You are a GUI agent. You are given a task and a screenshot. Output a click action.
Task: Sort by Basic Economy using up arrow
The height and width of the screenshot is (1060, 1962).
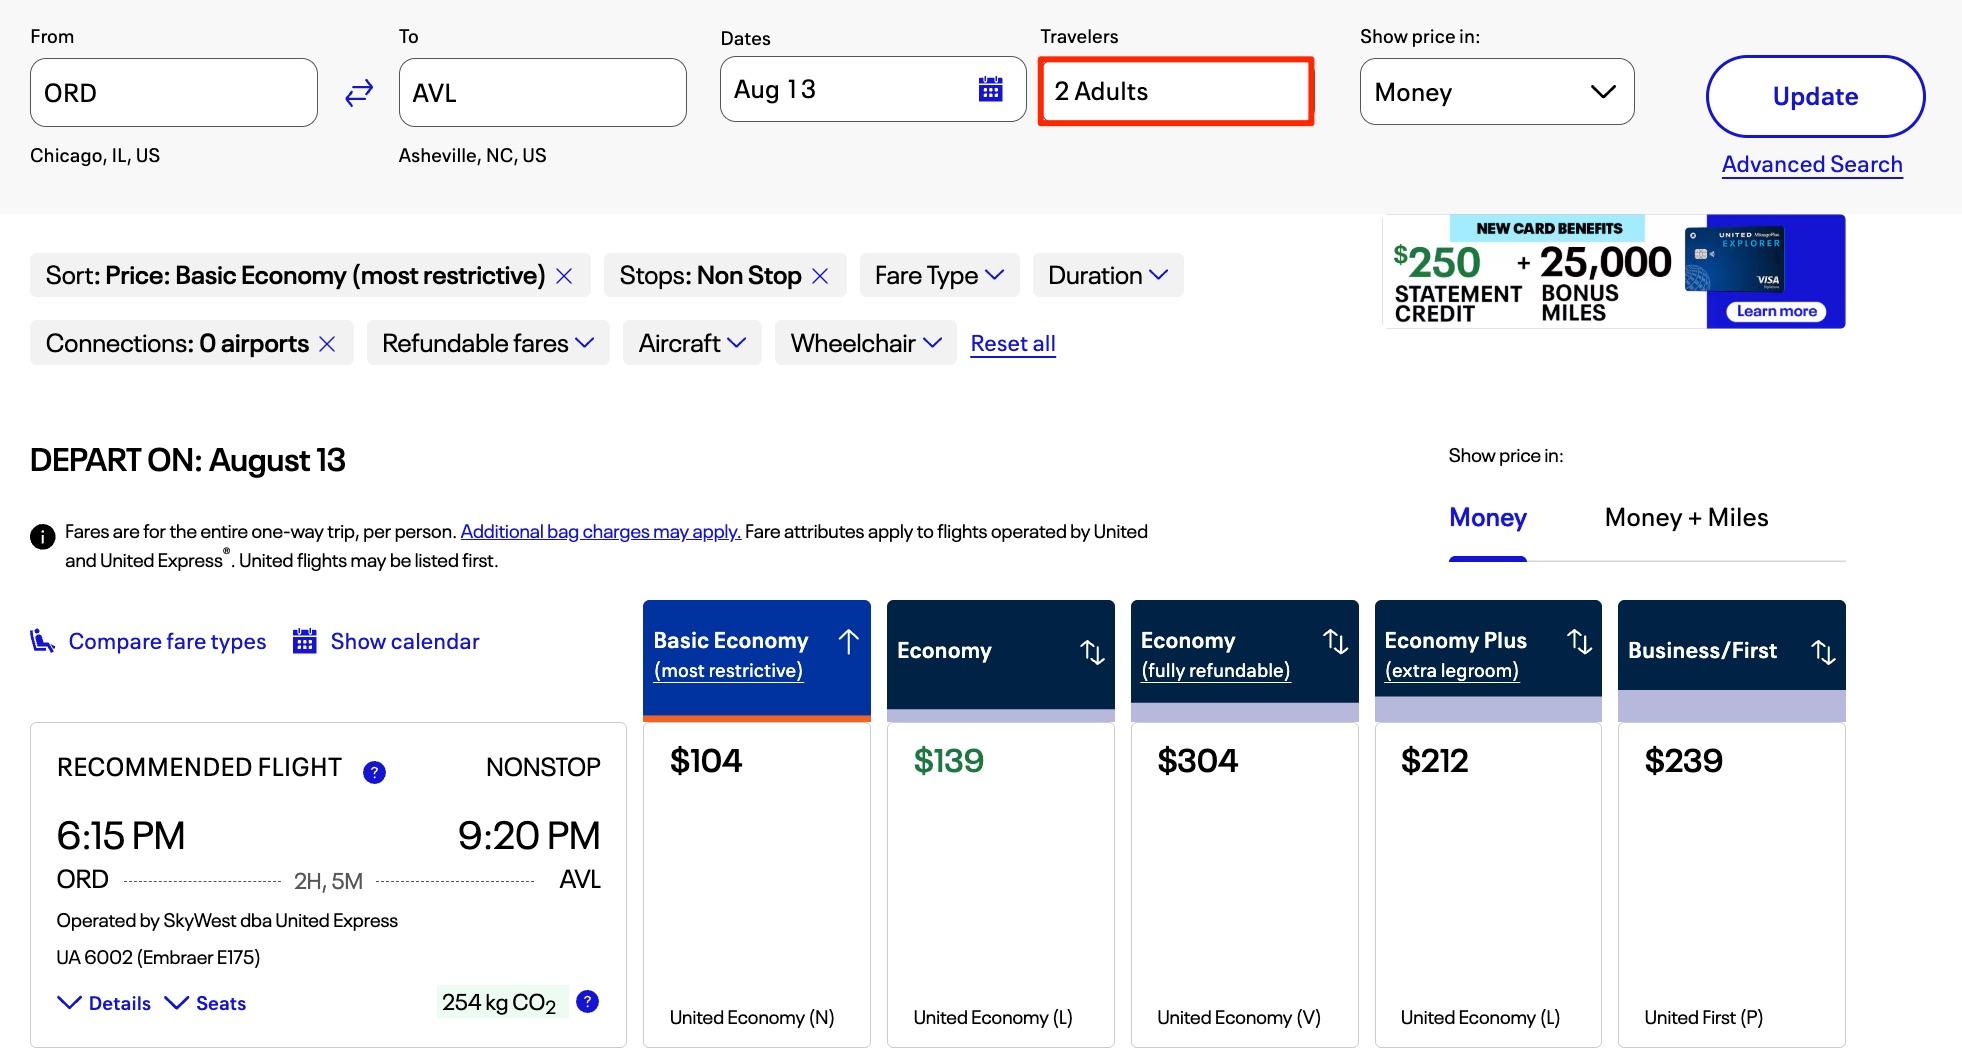[848, 641]
